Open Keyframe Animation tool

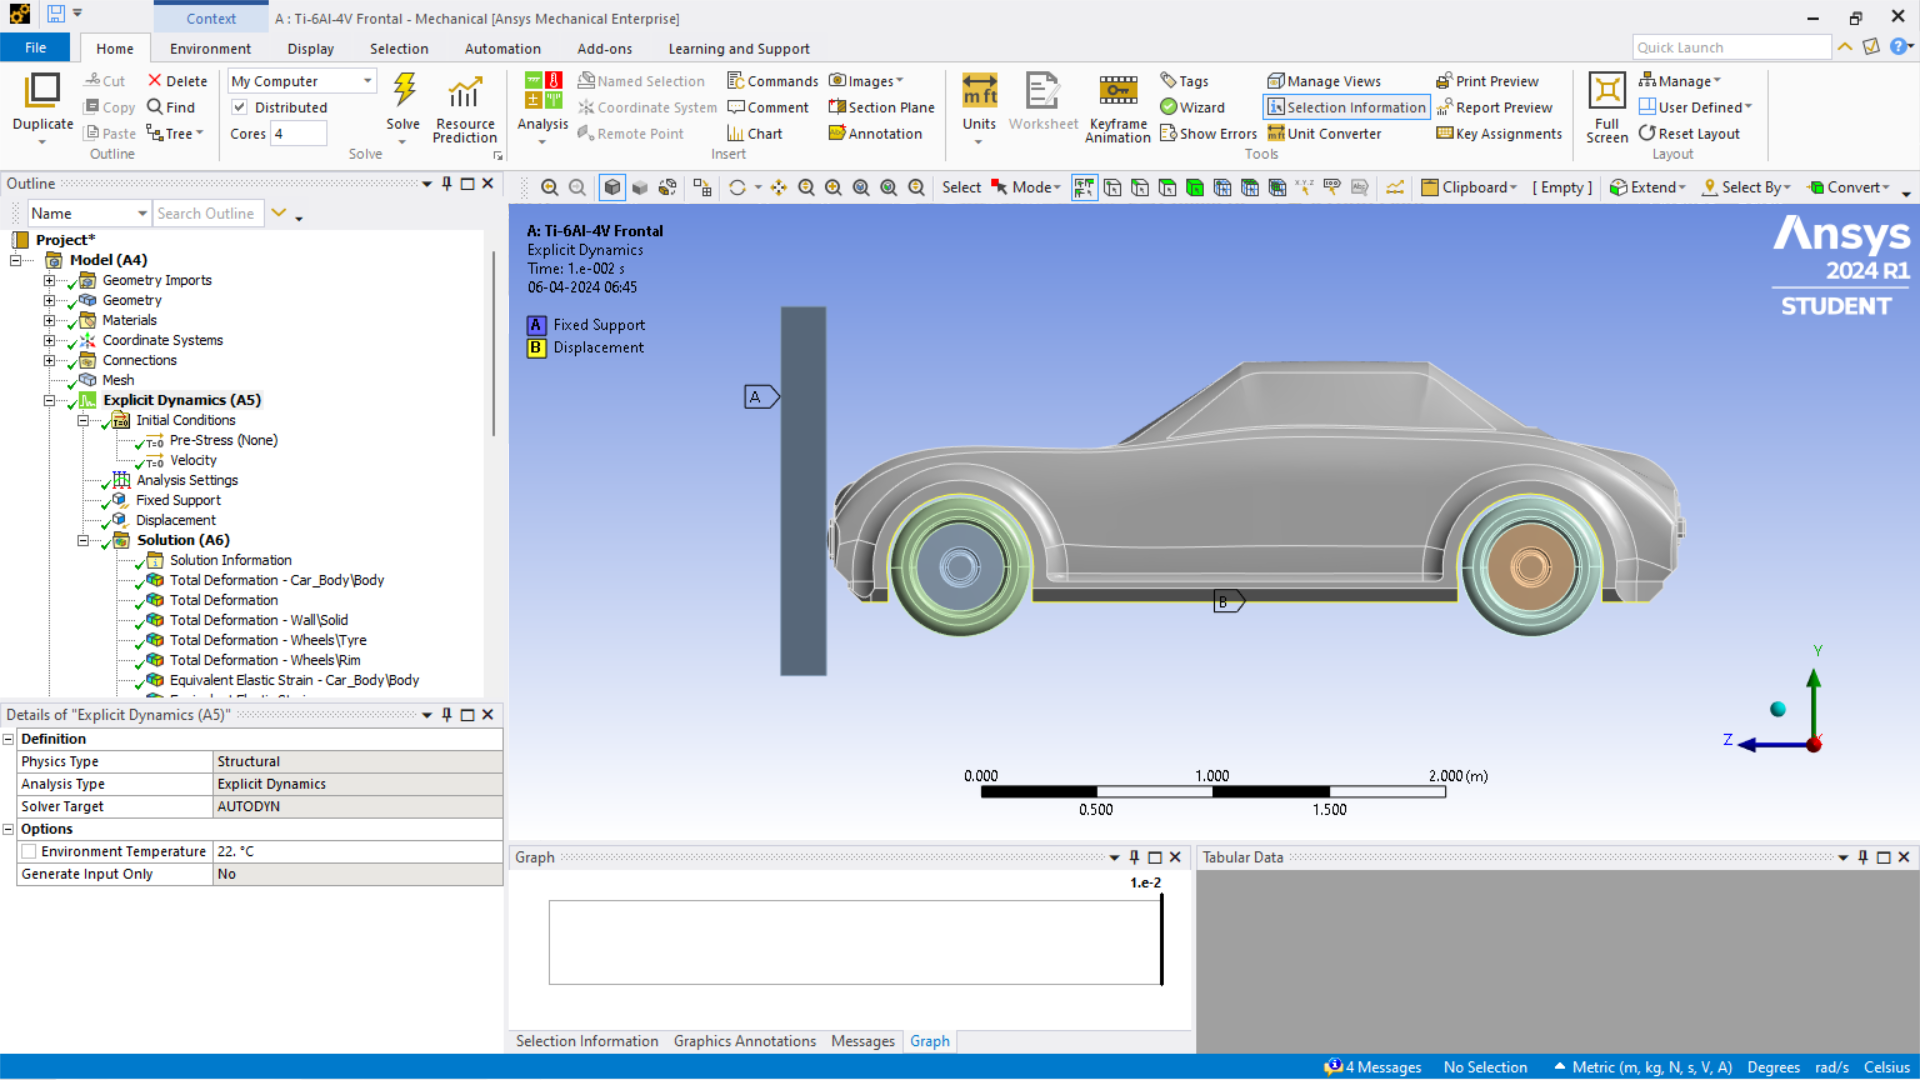click(x=1118, y=108)
